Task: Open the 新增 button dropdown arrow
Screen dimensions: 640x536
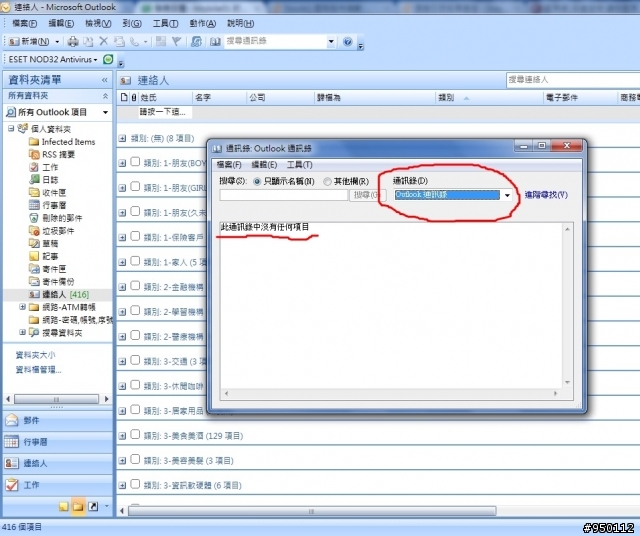Action: point(57,42)
